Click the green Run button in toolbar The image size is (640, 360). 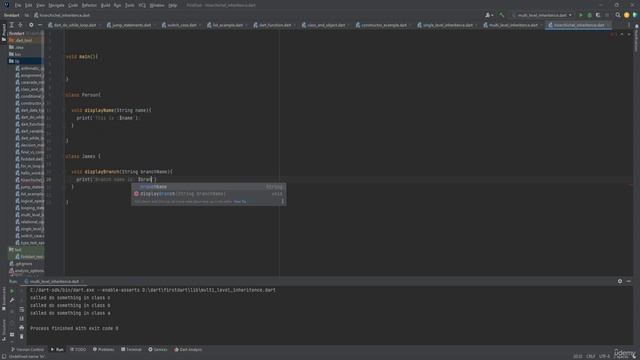click(580, 15)
